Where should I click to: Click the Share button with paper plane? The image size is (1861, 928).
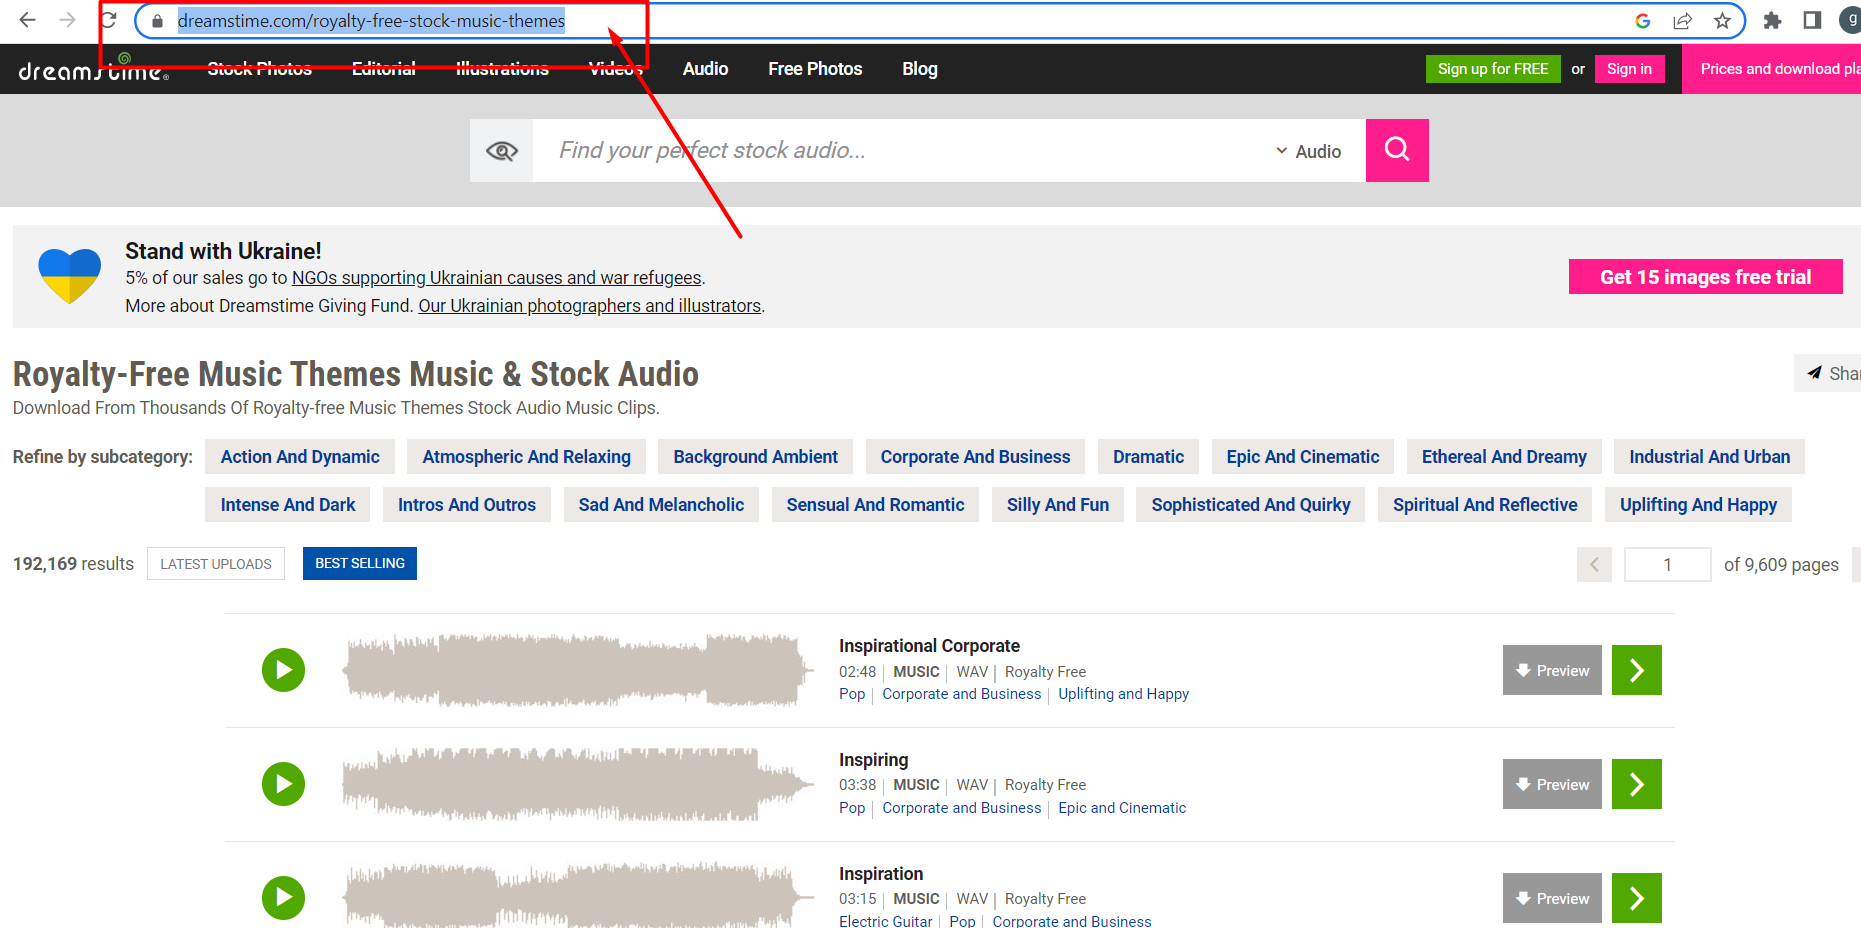point(1830,373)
